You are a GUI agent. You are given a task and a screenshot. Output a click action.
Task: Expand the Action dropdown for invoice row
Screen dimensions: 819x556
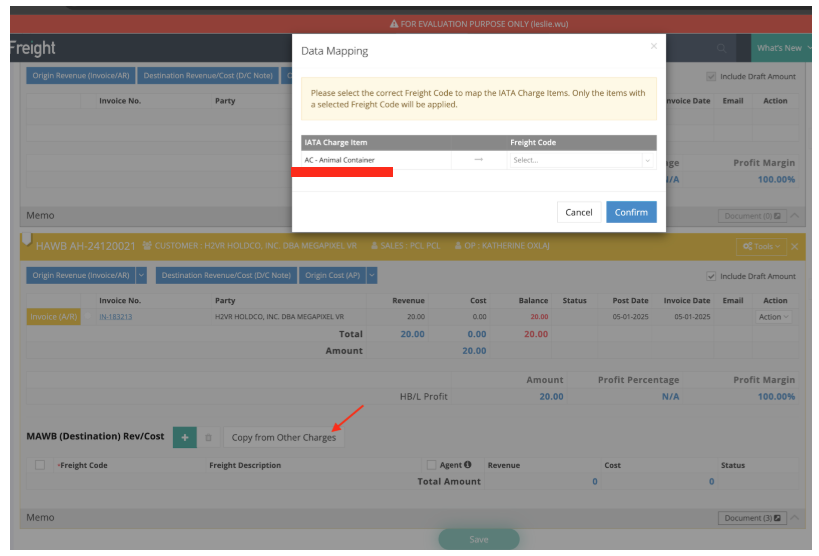(x=774, y=317)
